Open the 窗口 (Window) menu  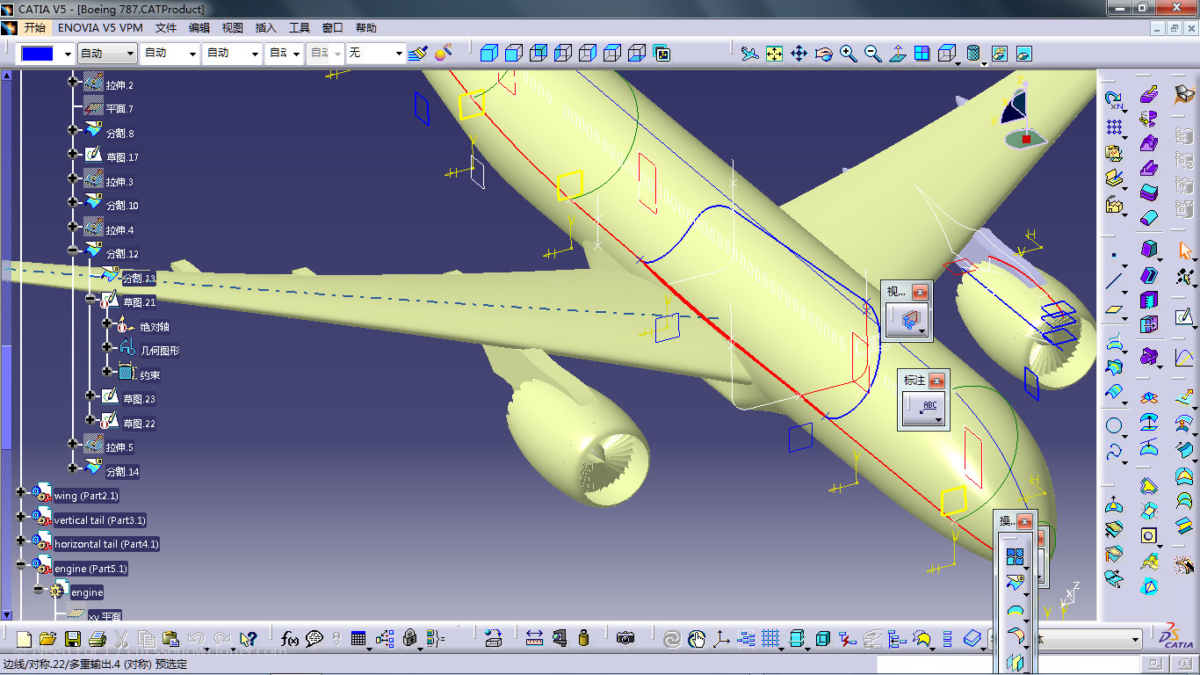pos(333,28)
